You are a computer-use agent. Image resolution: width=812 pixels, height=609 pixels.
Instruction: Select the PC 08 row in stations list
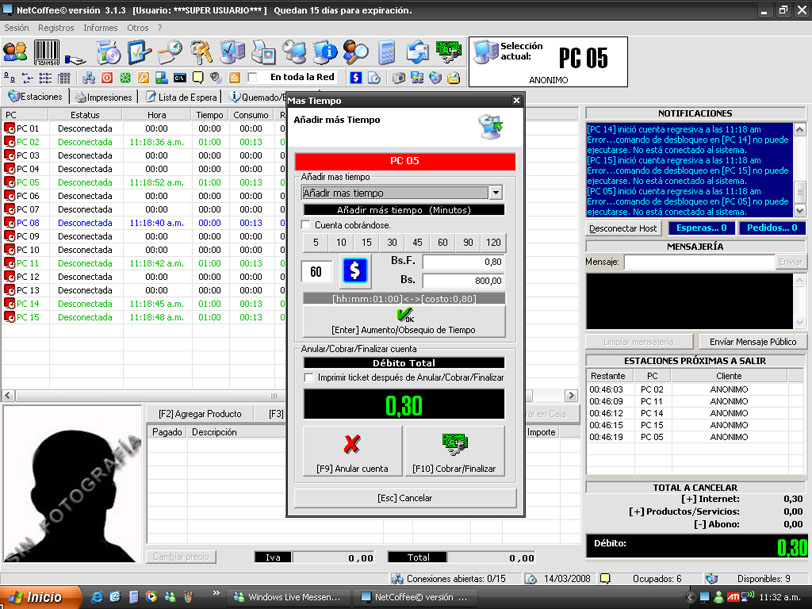143,223
